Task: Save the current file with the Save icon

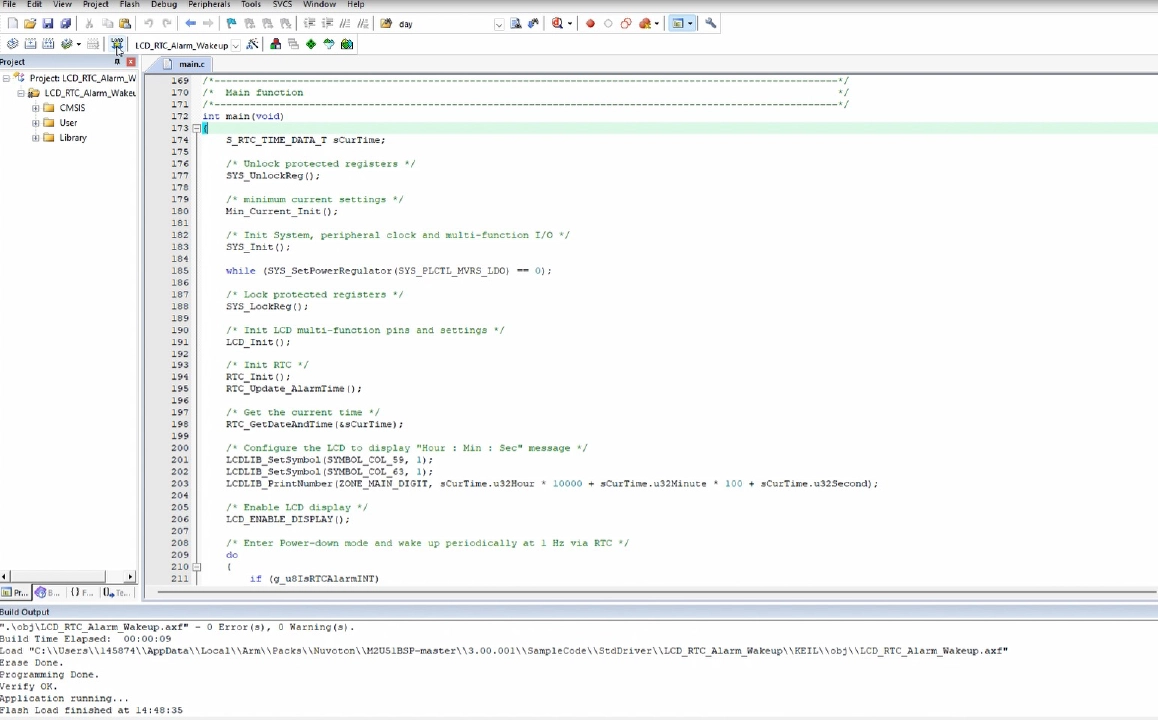Action: pyautogui.click(x=48, y=24)
